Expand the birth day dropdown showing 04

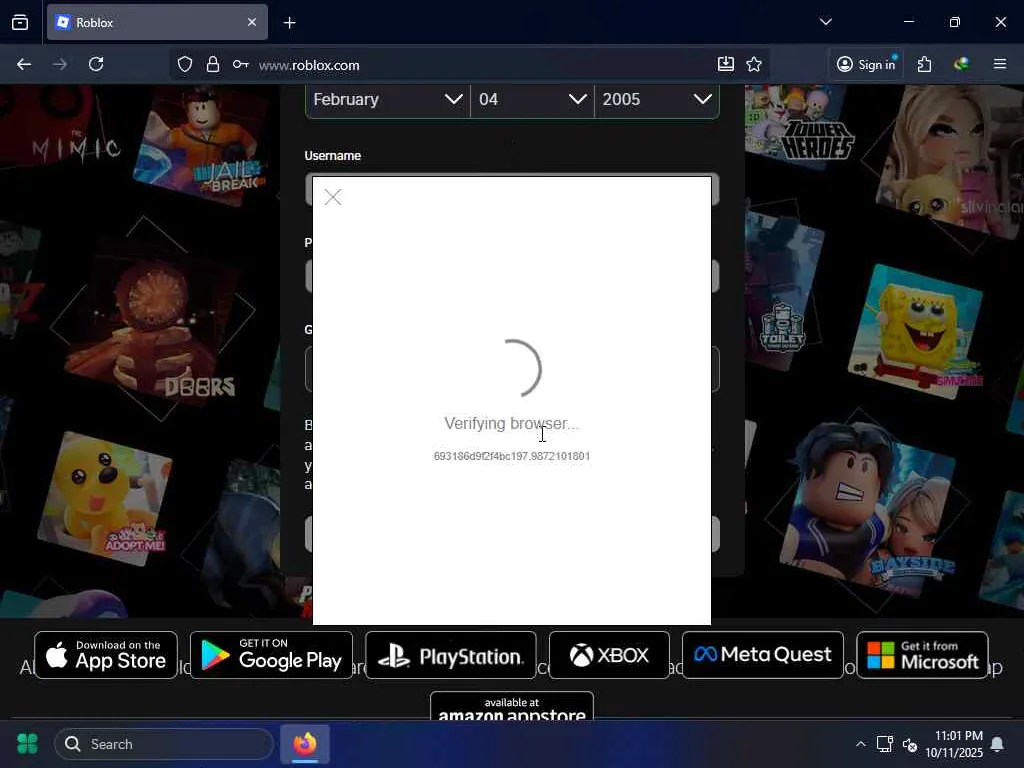coord(532,99)
